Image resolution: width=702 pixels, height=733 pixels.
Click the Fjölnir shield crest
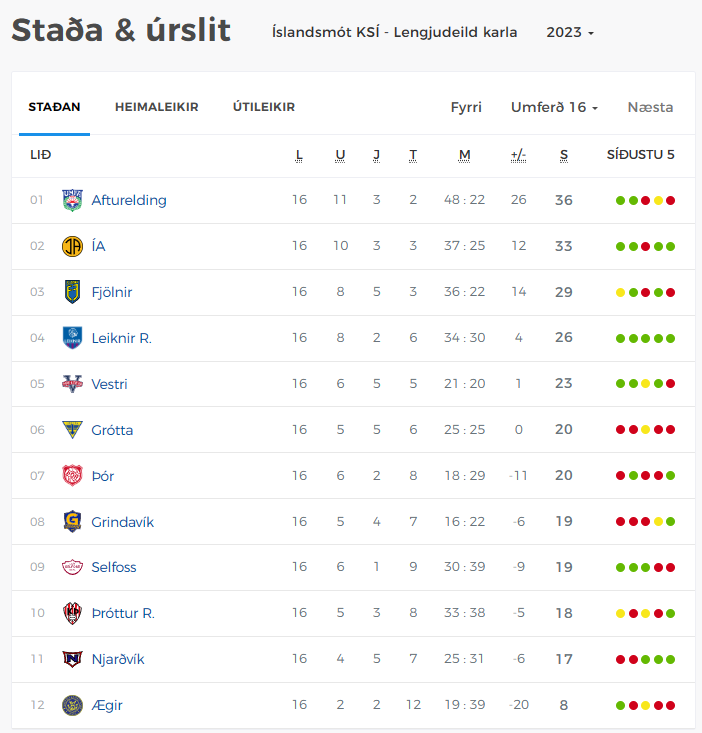pos(72,292)
